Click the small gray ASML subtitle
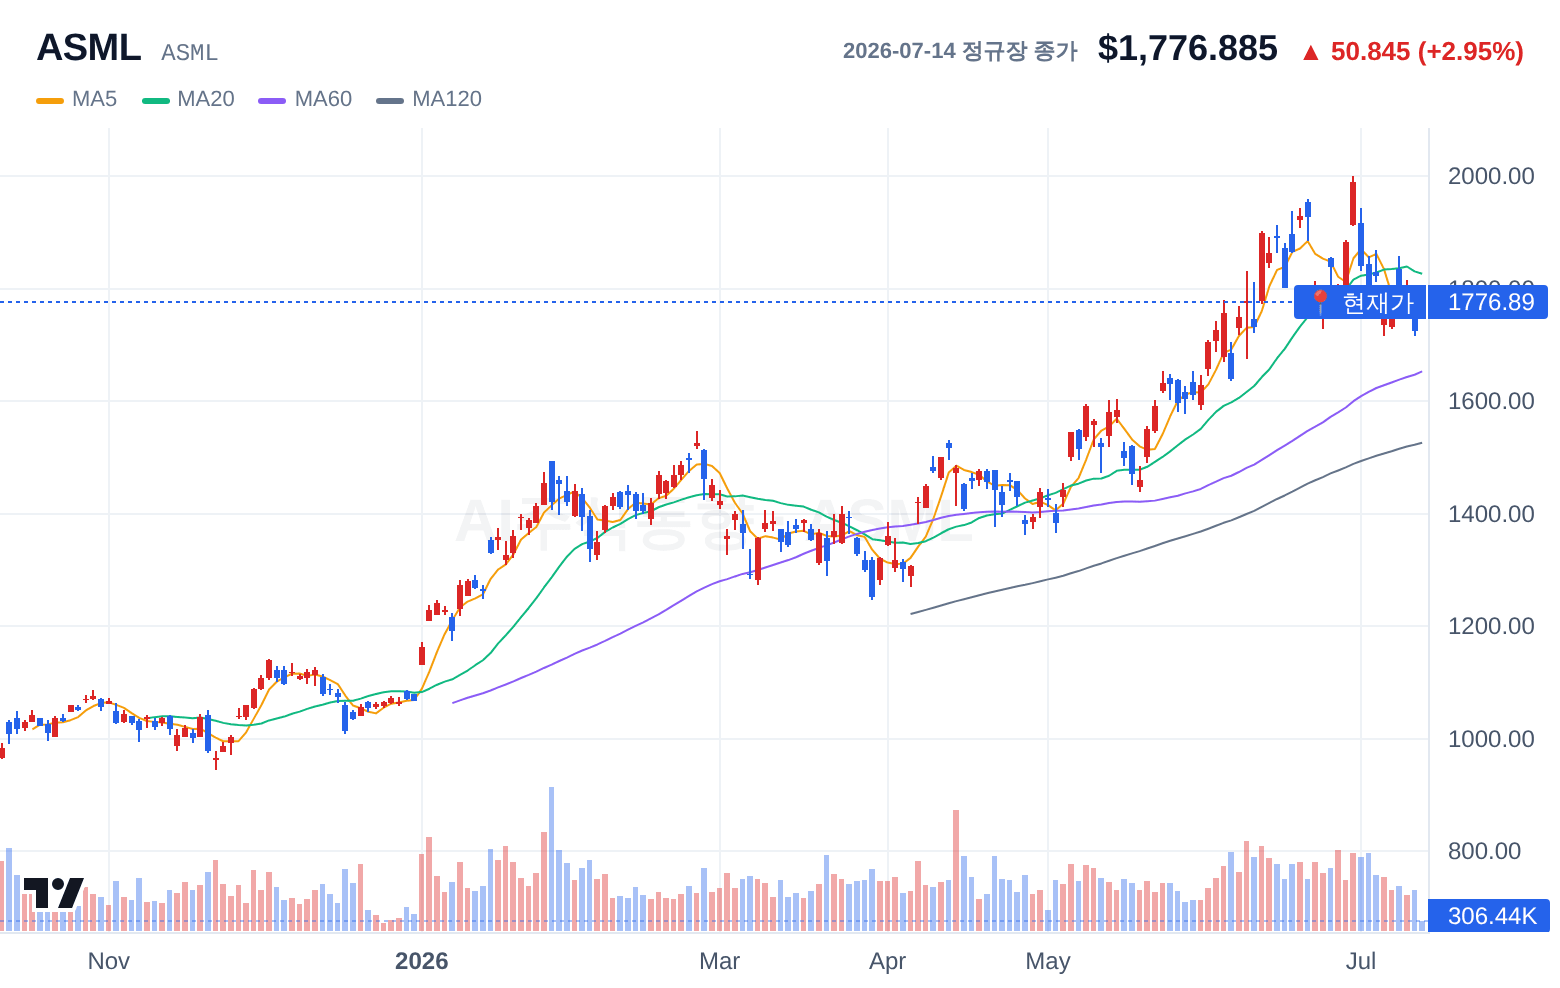This screenshot has width=1560, height=988. (189, 52)
